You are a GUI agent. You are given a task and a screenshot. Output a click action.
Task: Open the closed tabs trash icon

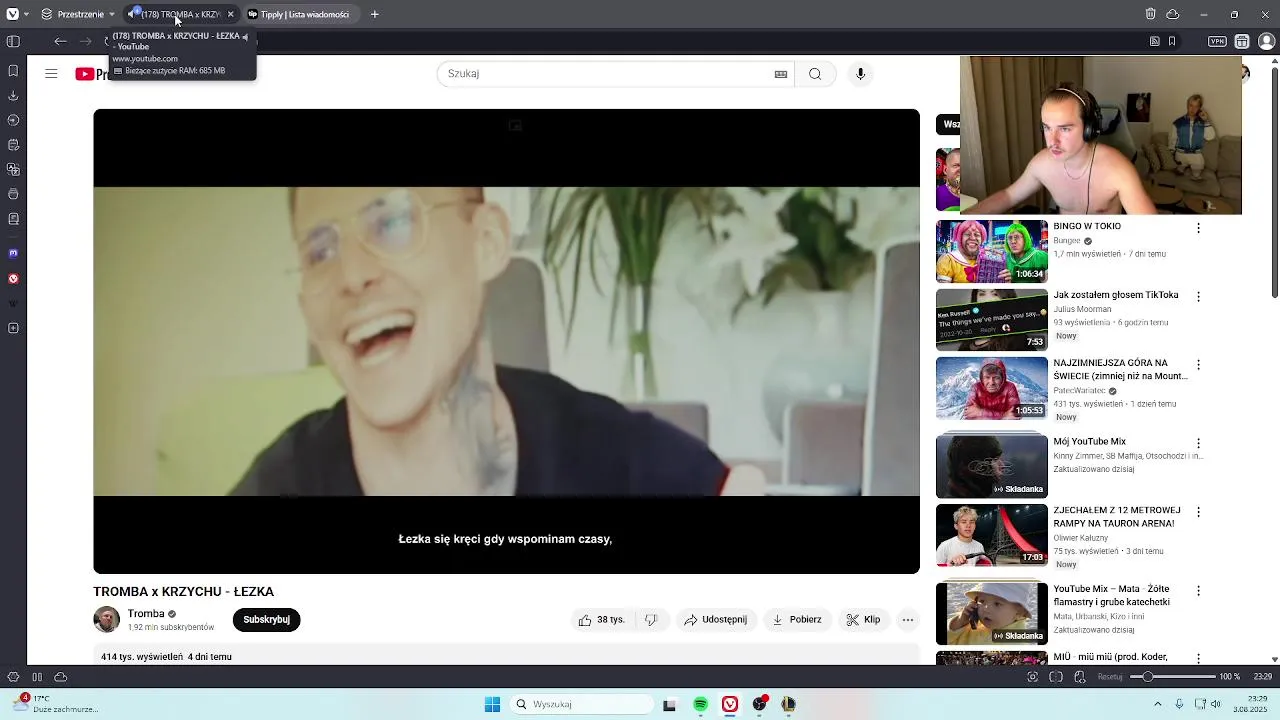click(x=1150, y=14)
